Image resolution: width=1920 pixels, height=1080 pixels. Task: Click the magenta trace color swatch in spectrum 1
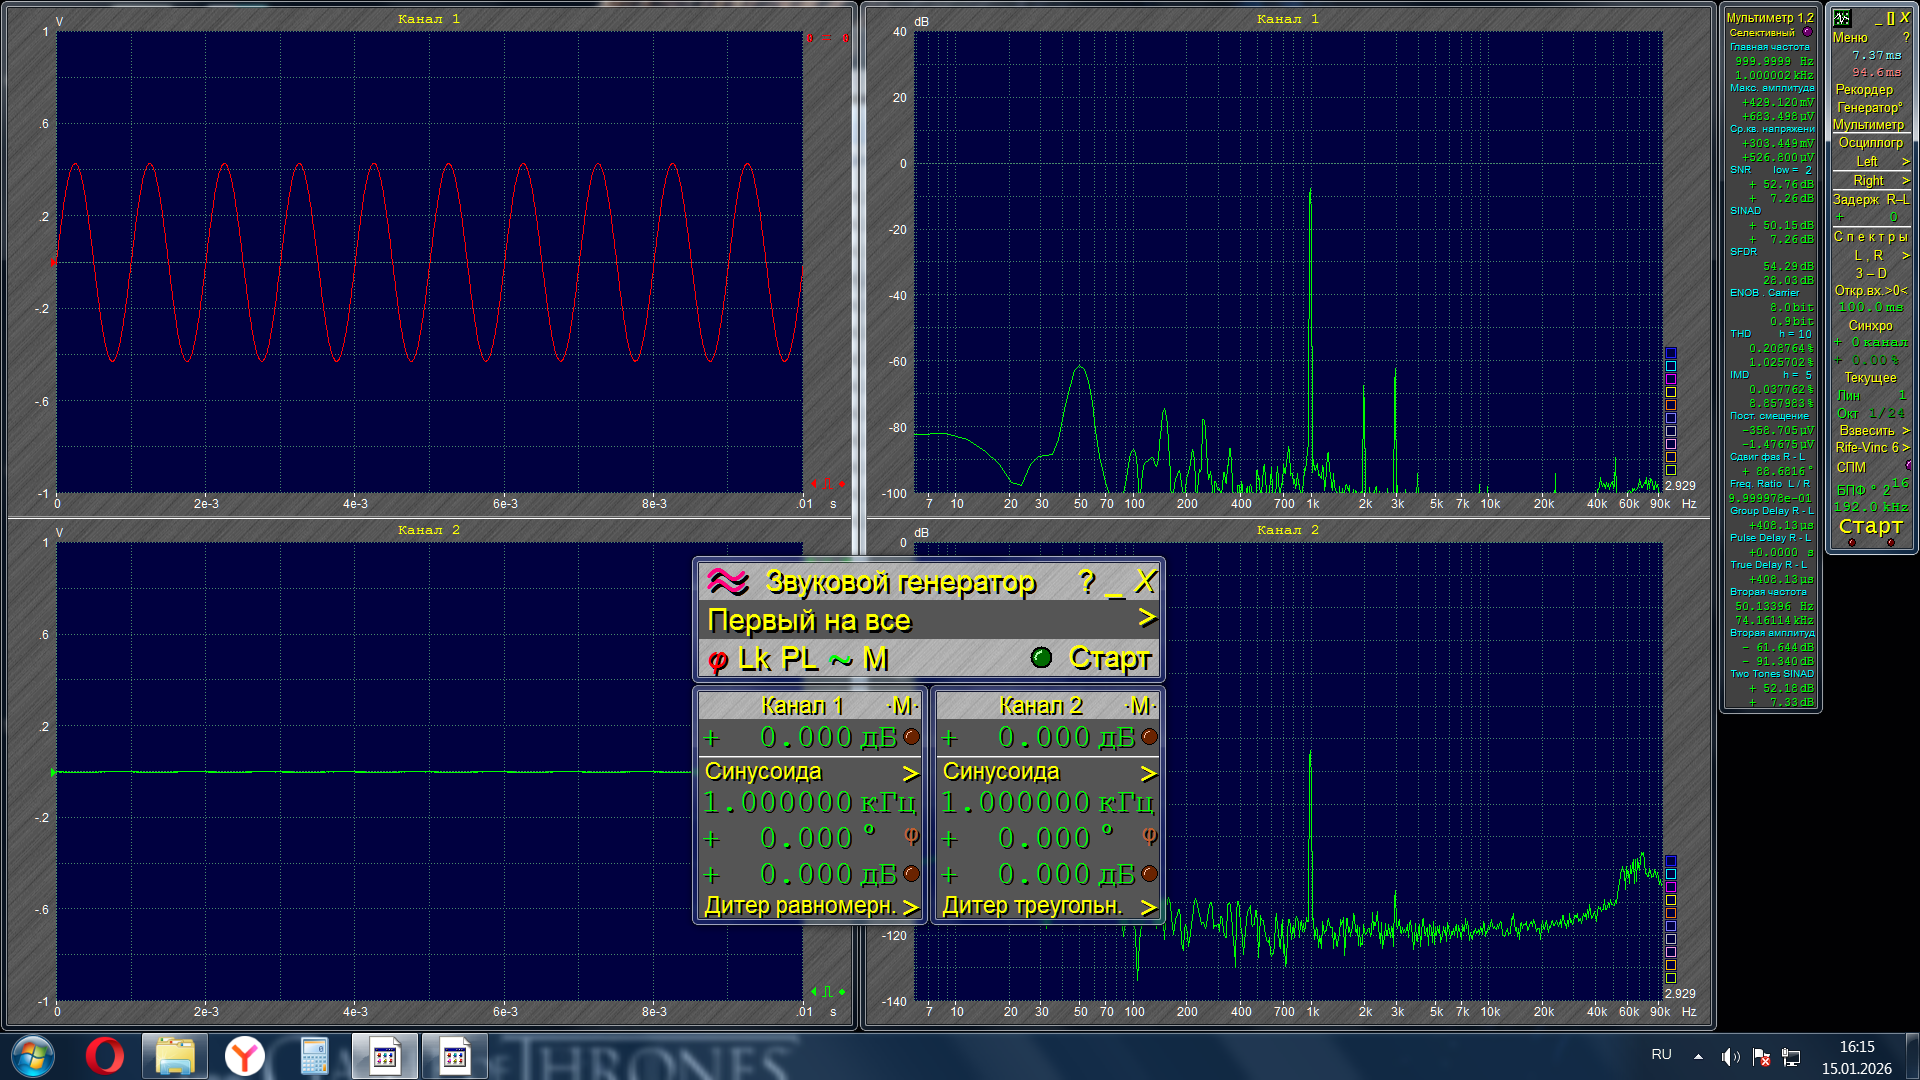pos(1671,379)
